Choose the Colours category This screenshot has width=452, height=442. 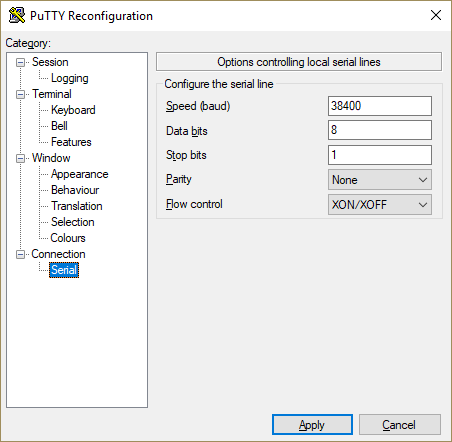click(x=68, y=238)
